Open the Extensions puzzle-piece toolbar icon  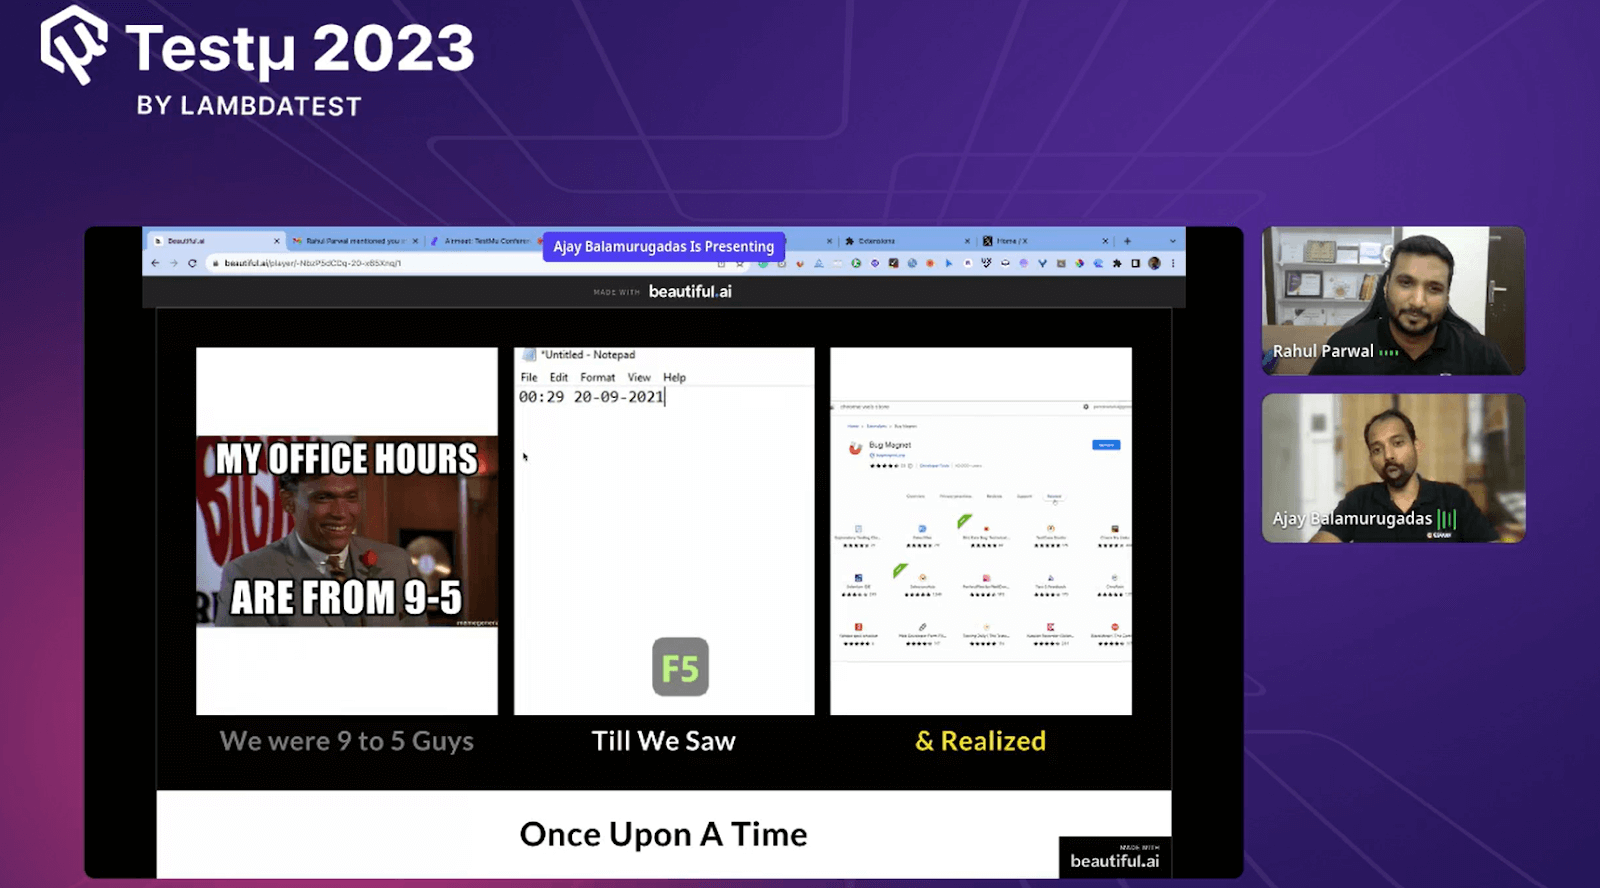[x=1117, y=263]
